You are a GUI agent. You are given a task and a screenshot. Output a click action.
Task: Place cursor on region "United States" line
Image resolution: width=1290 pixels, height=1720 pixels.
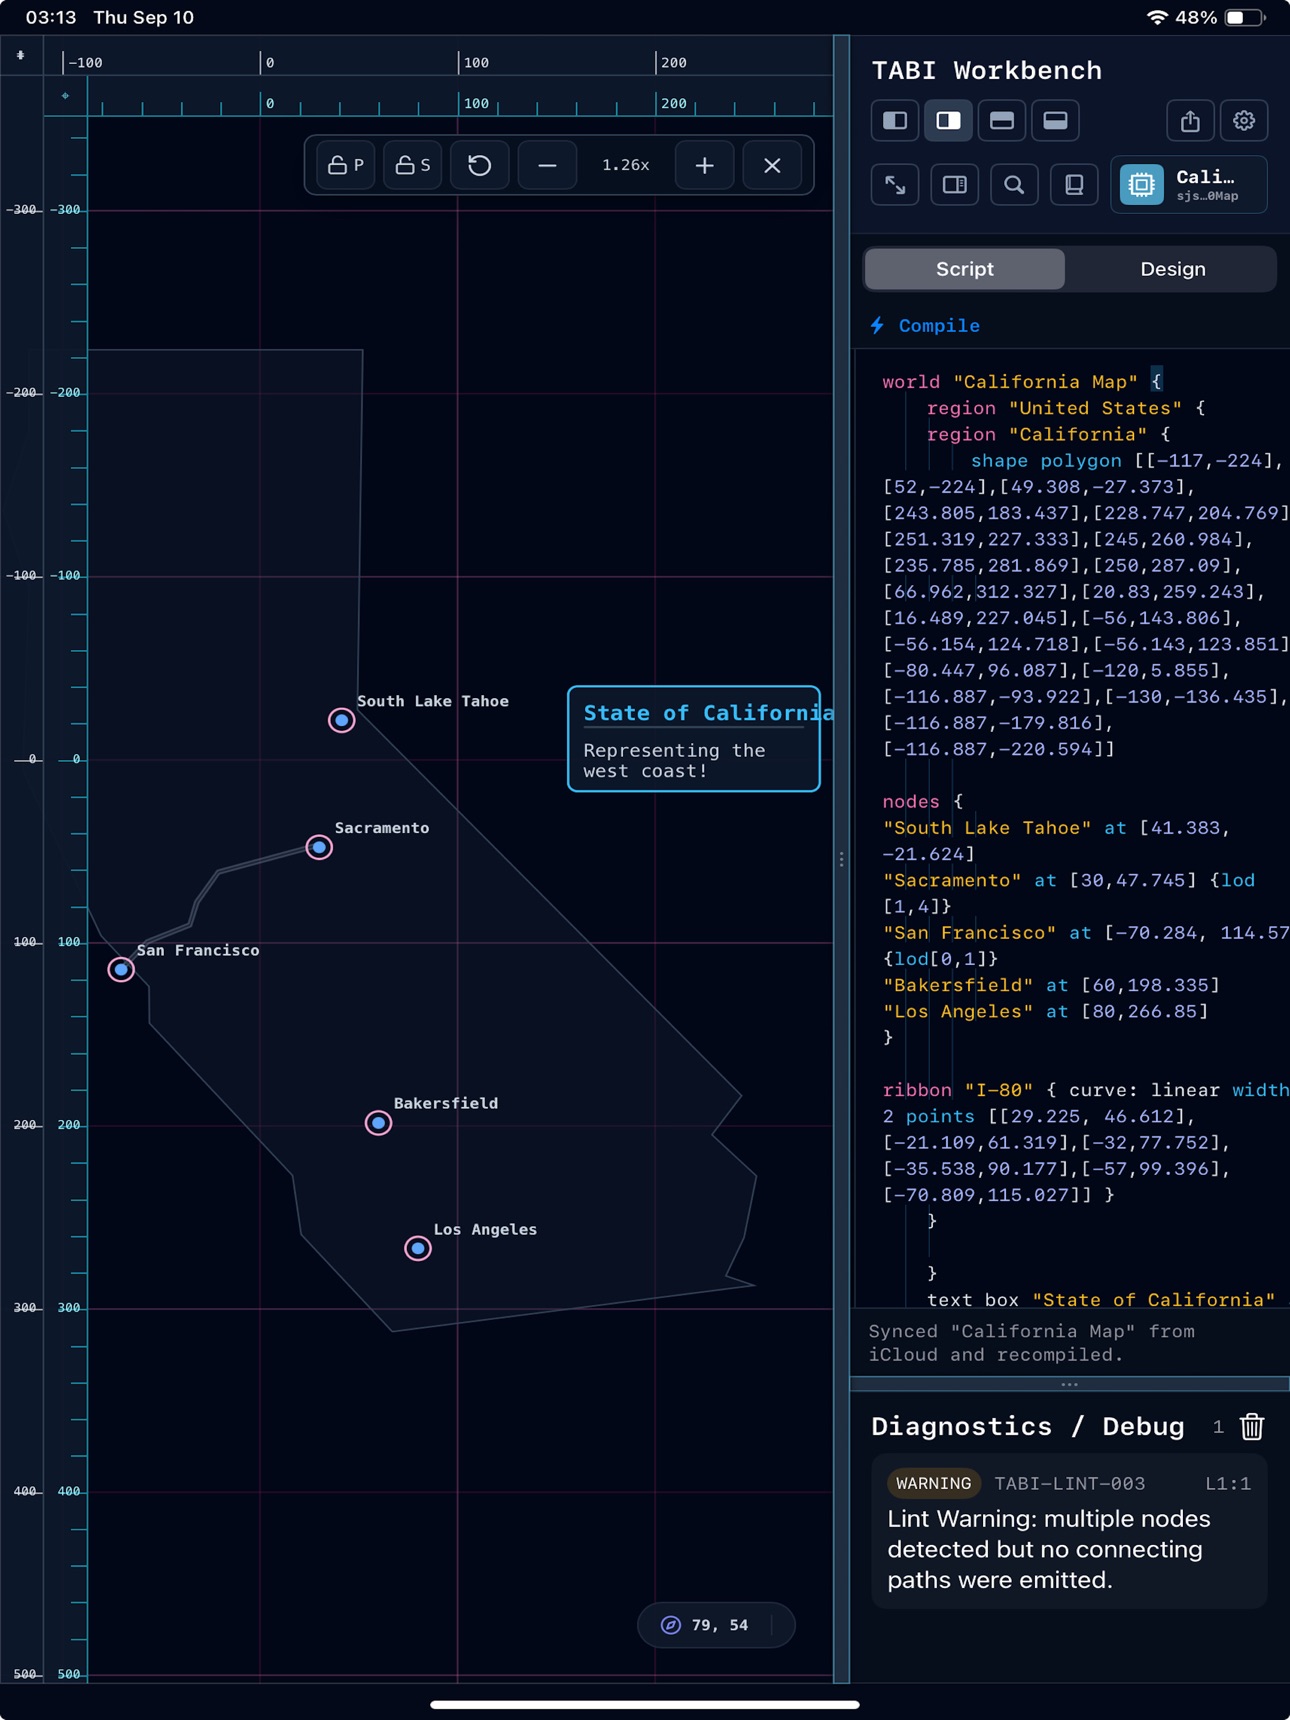[1066, 408]
